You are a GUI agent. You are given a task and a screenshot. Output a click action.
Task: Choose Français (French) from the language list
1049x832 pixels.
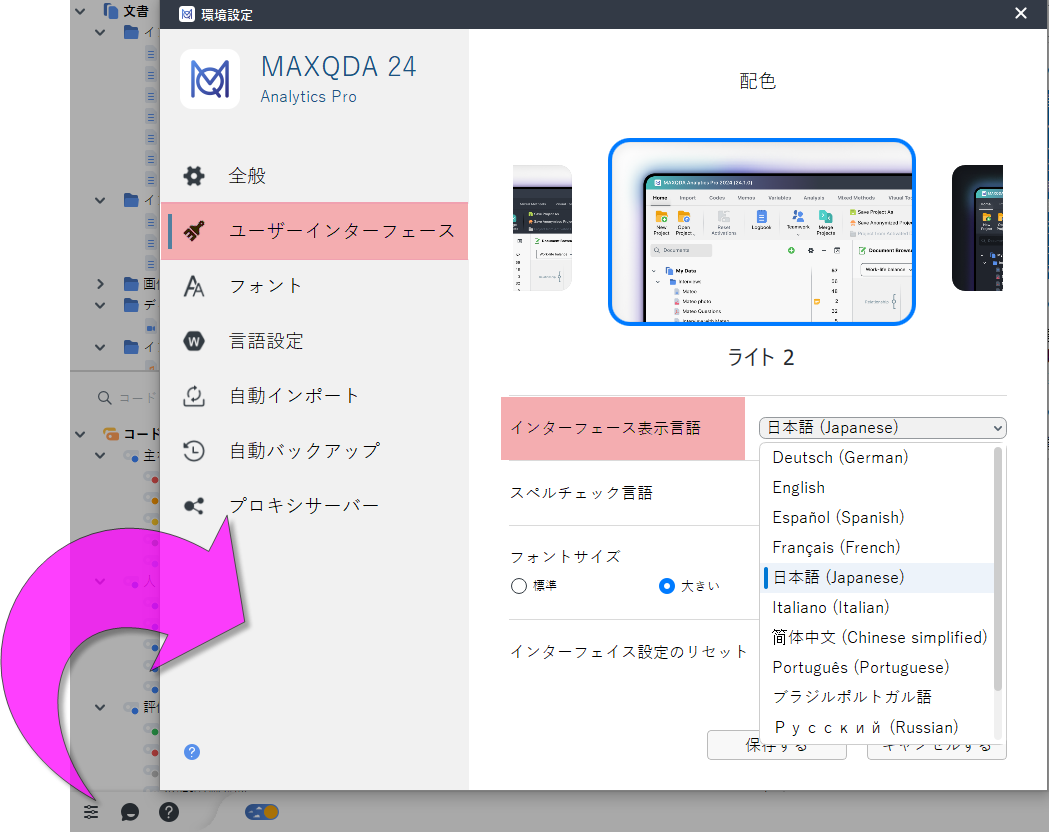click(836, 548)
